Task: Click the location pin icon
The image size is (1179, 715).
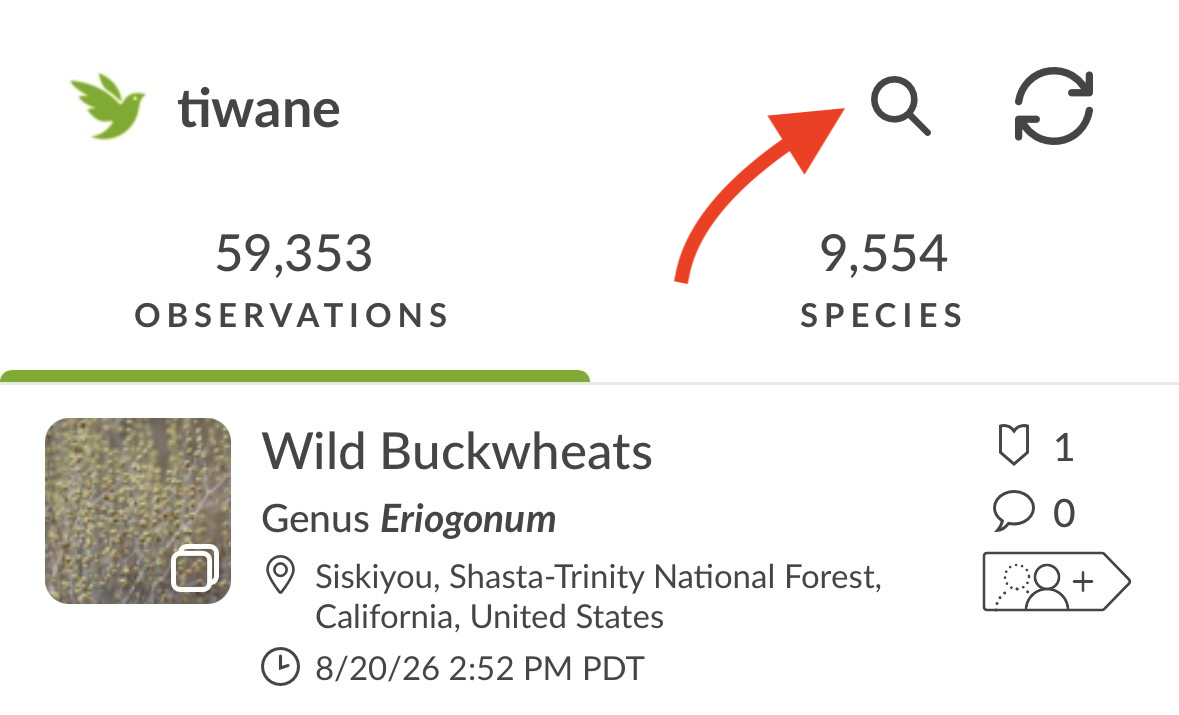Action: click(x=280, y=576)
